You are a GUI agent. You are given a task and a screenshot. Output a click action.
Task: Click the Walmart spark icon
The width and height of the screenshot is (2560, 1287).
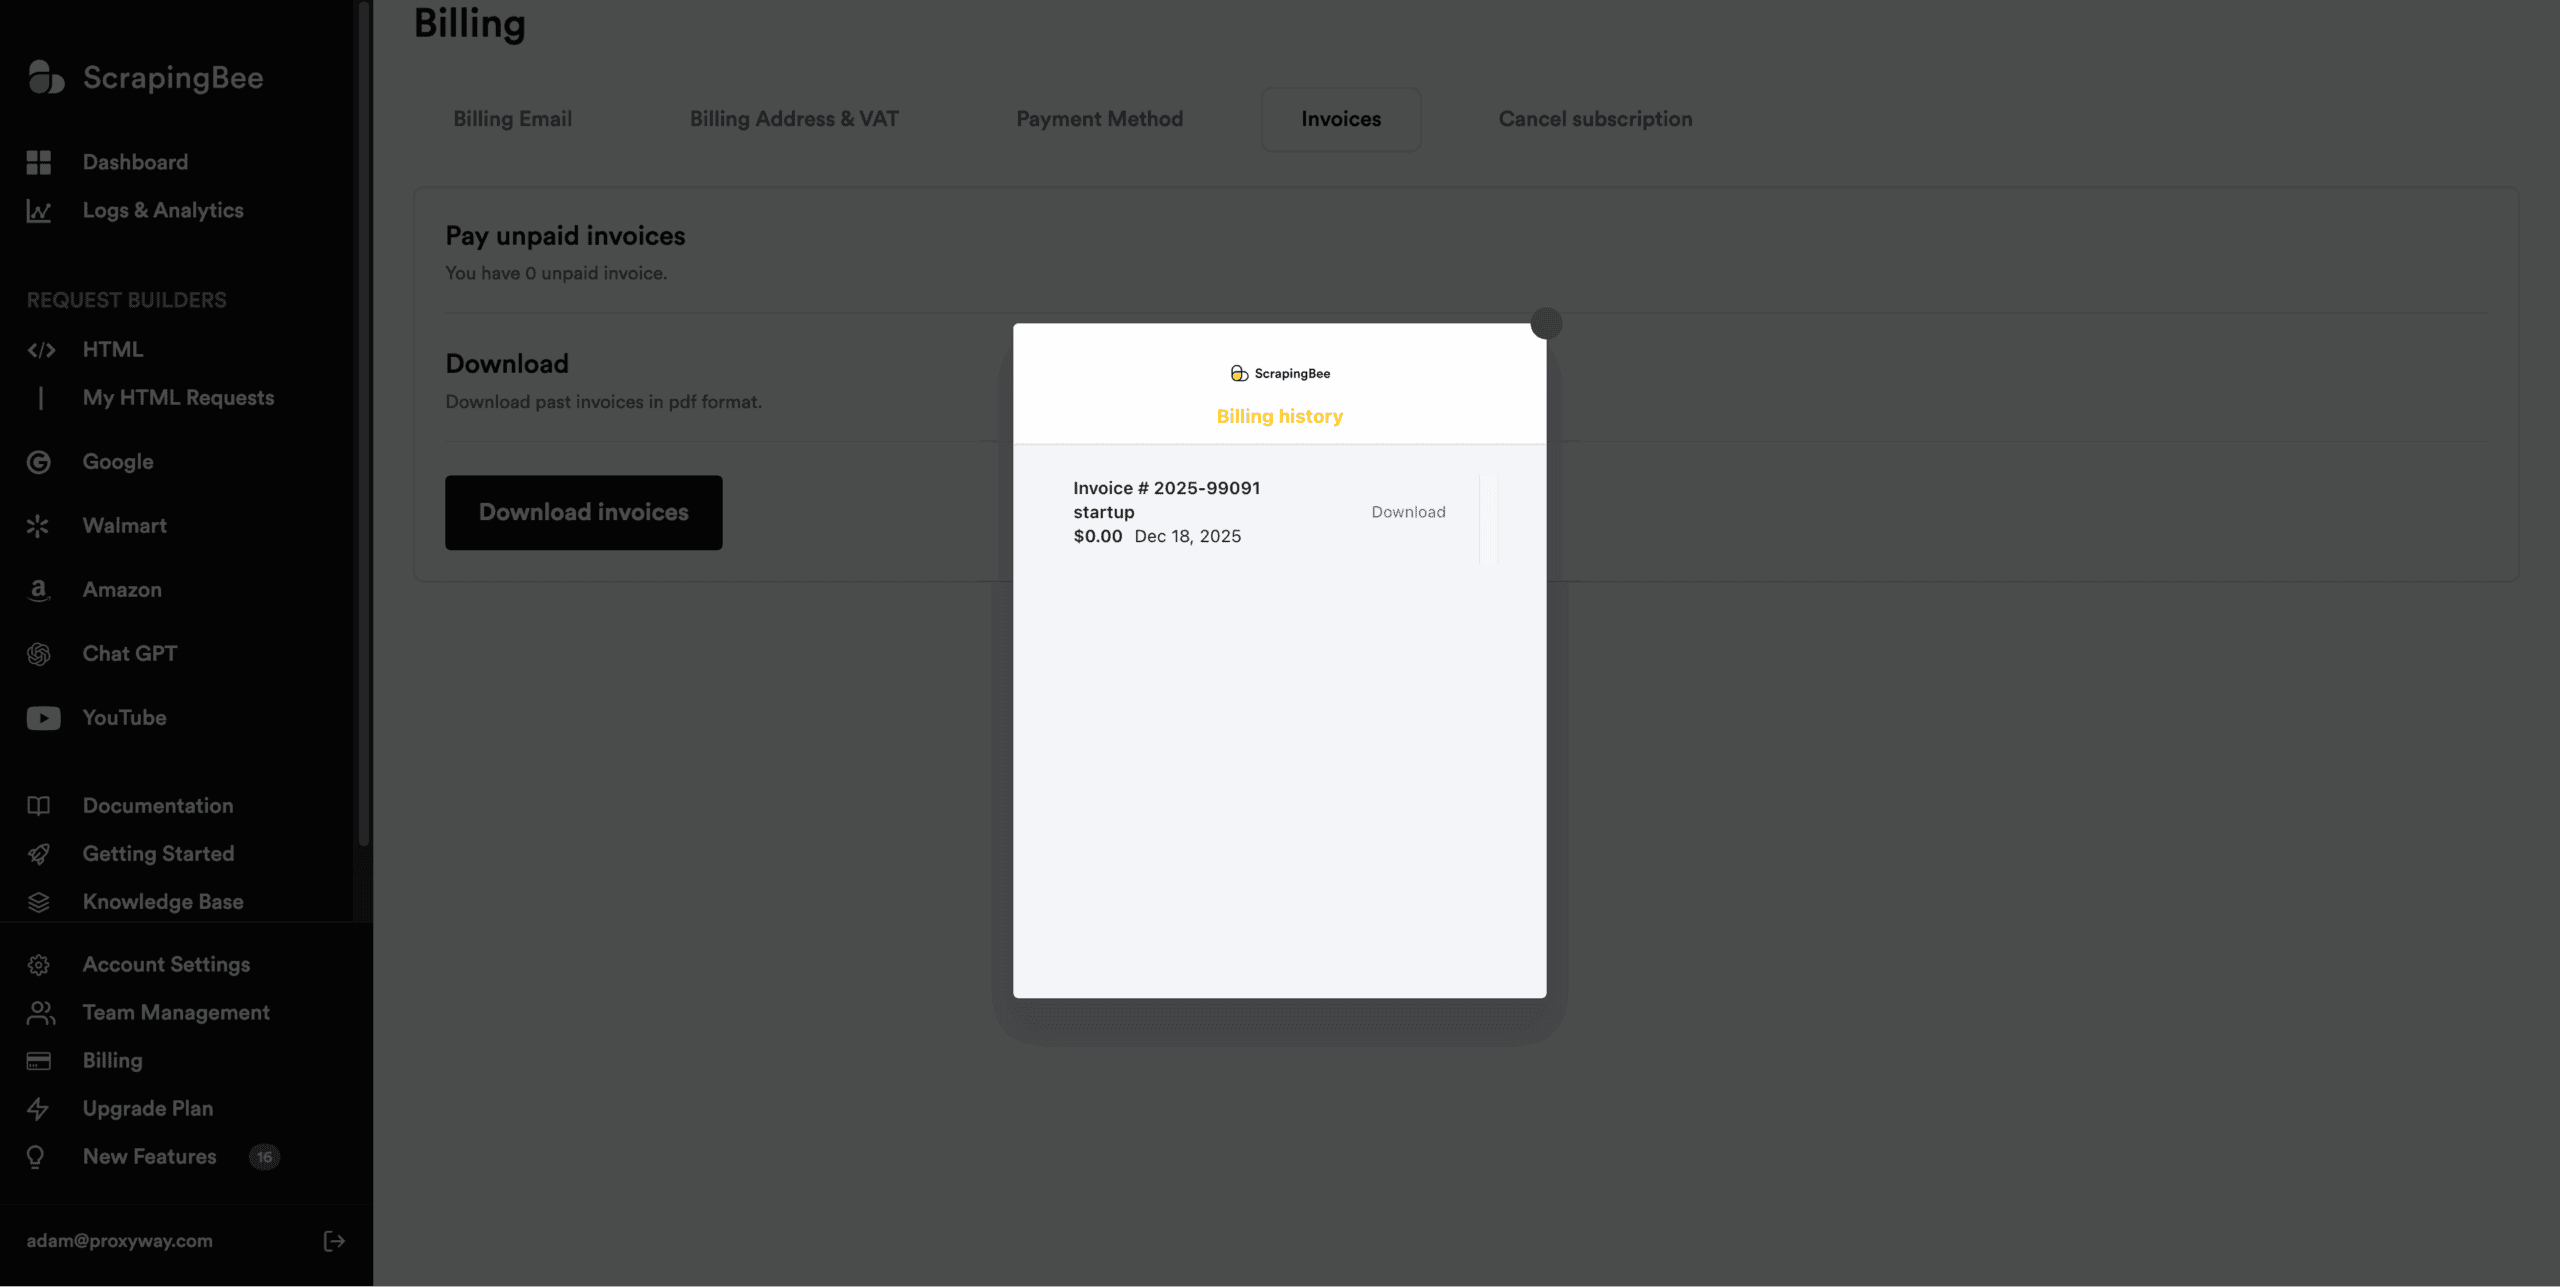[38, 526]
